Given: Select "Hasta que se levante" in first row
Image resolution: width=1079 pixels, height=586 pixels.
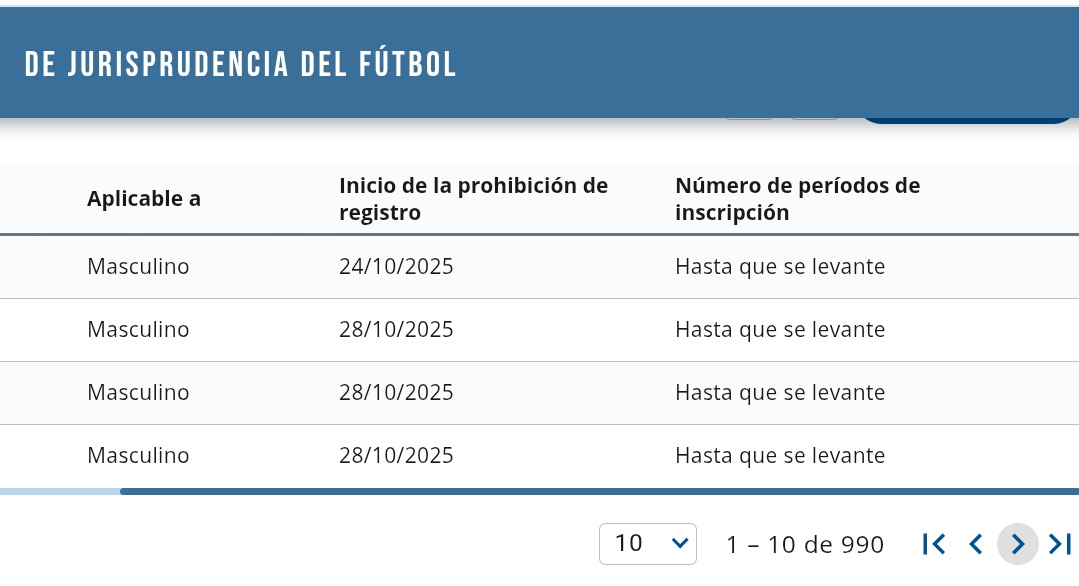Looking at the screenshot, I should (x=780, y=267).
